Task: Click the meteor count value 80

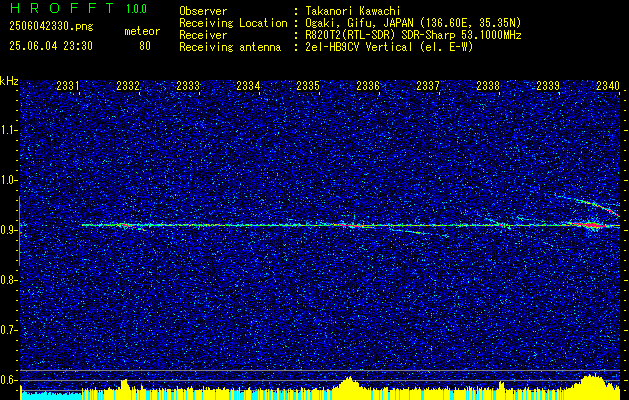Action: click(x=145, y=46)
